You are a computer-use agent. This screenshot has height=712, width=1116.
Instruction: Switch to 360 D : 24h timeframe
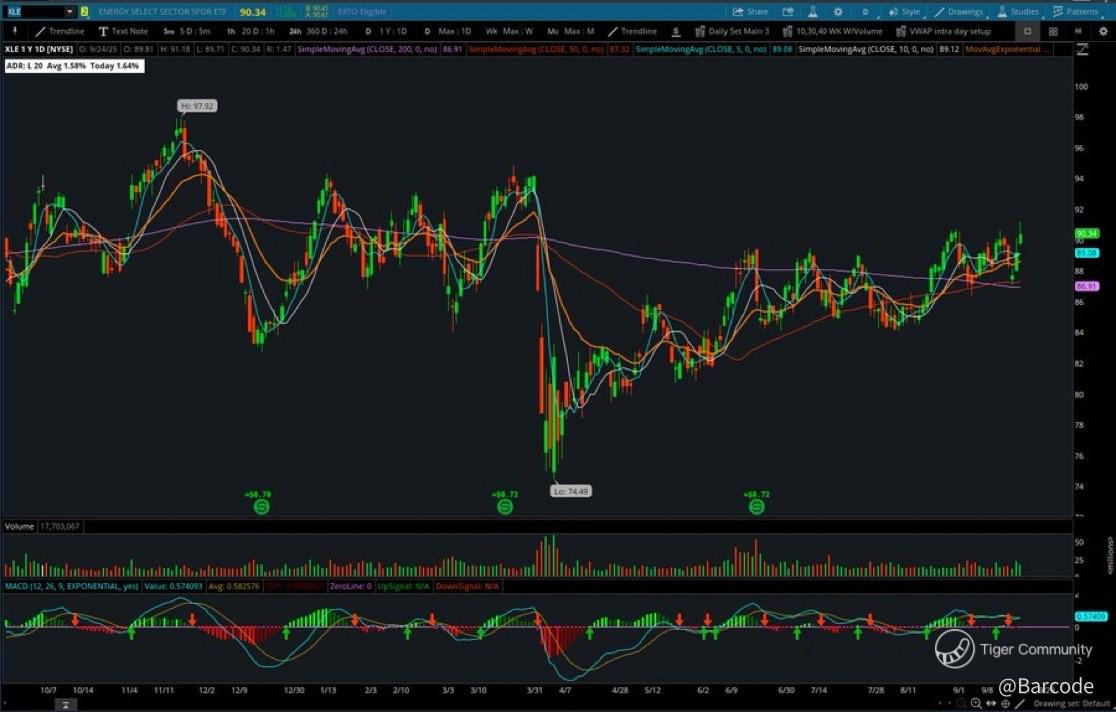319,31
